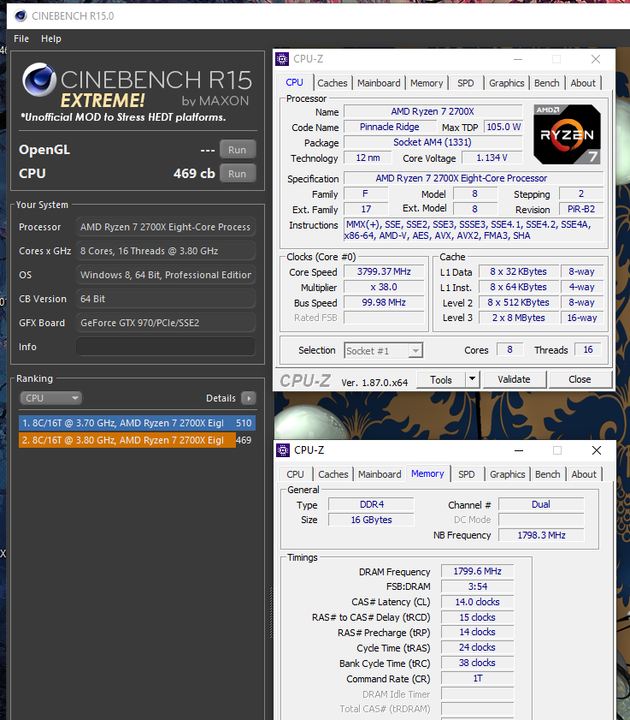Close the lower CPU-Z window with X
630x720 pixels.
point(596,450)
